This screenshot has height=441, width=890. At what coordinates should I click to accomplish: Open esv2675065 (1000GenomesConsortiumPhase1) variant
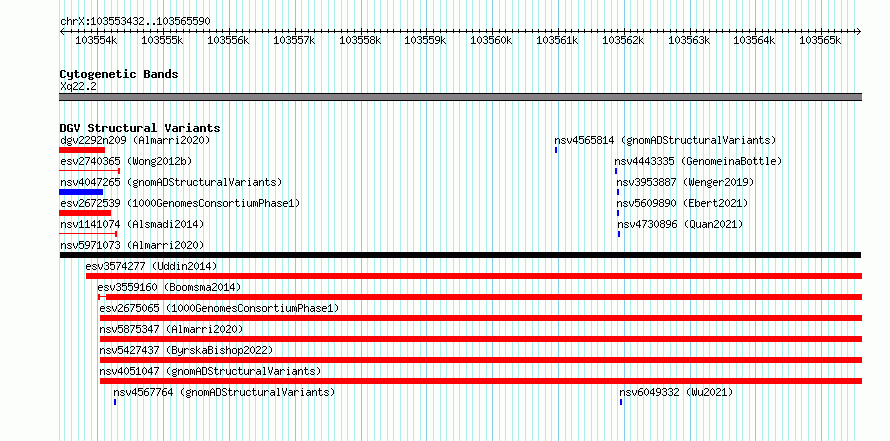tap(219, 308)
